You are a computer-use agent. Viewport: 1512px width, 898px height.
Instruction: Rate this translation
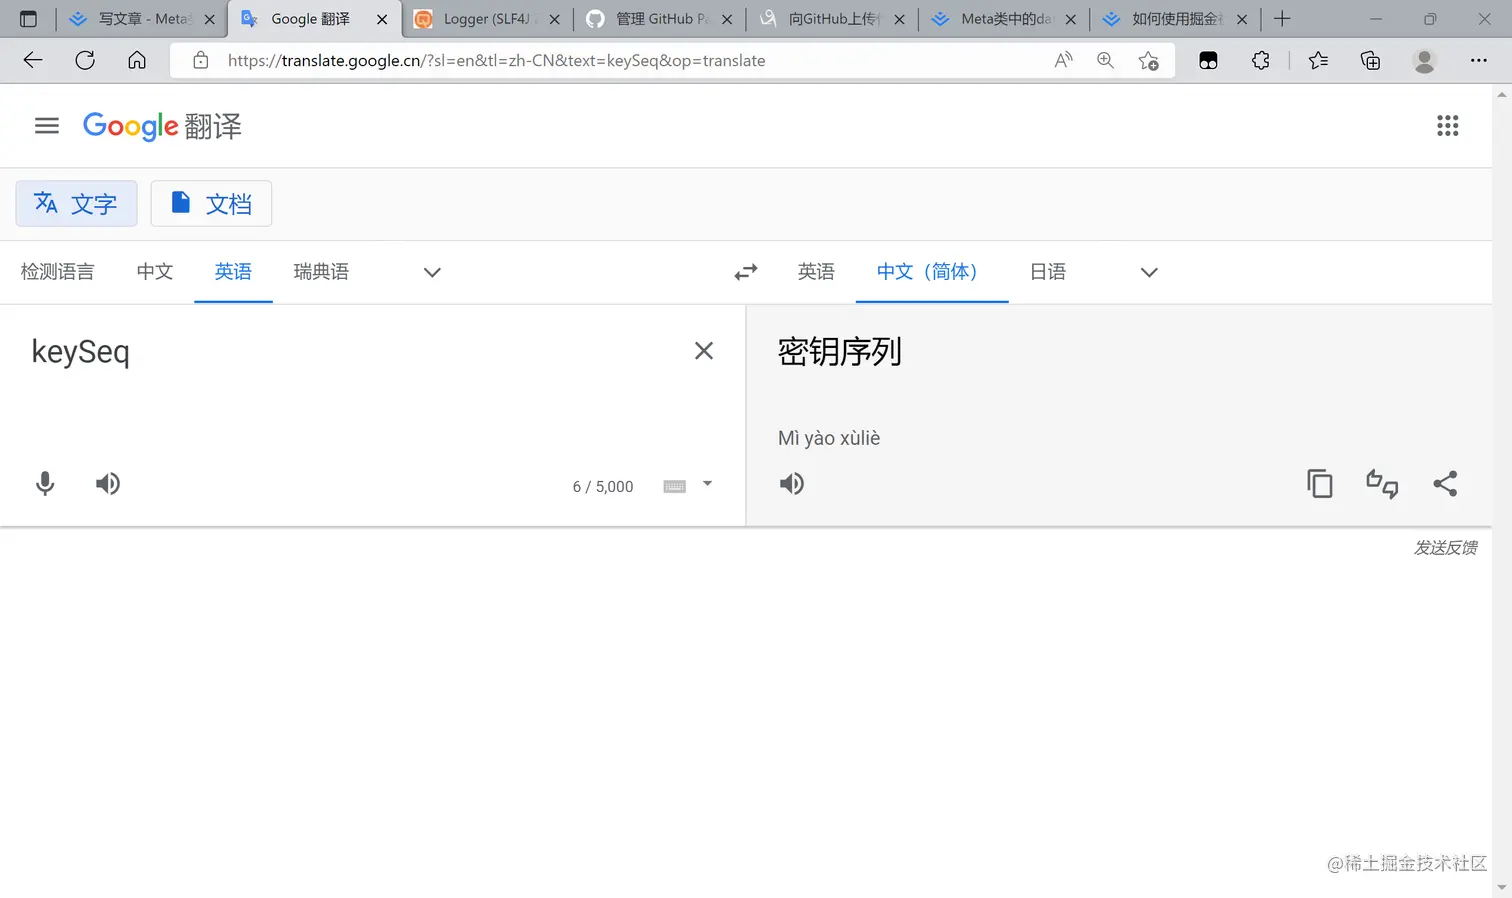point(1382,484)
